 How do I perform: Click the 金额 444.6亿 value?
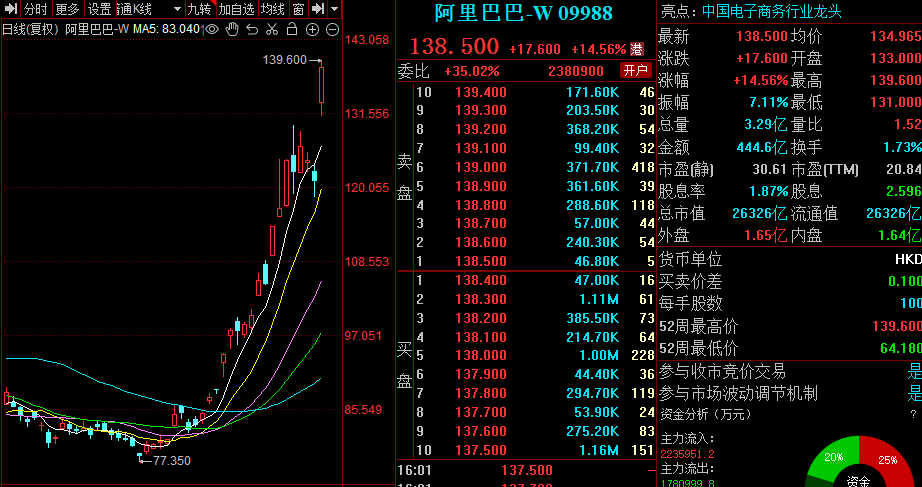763,147
